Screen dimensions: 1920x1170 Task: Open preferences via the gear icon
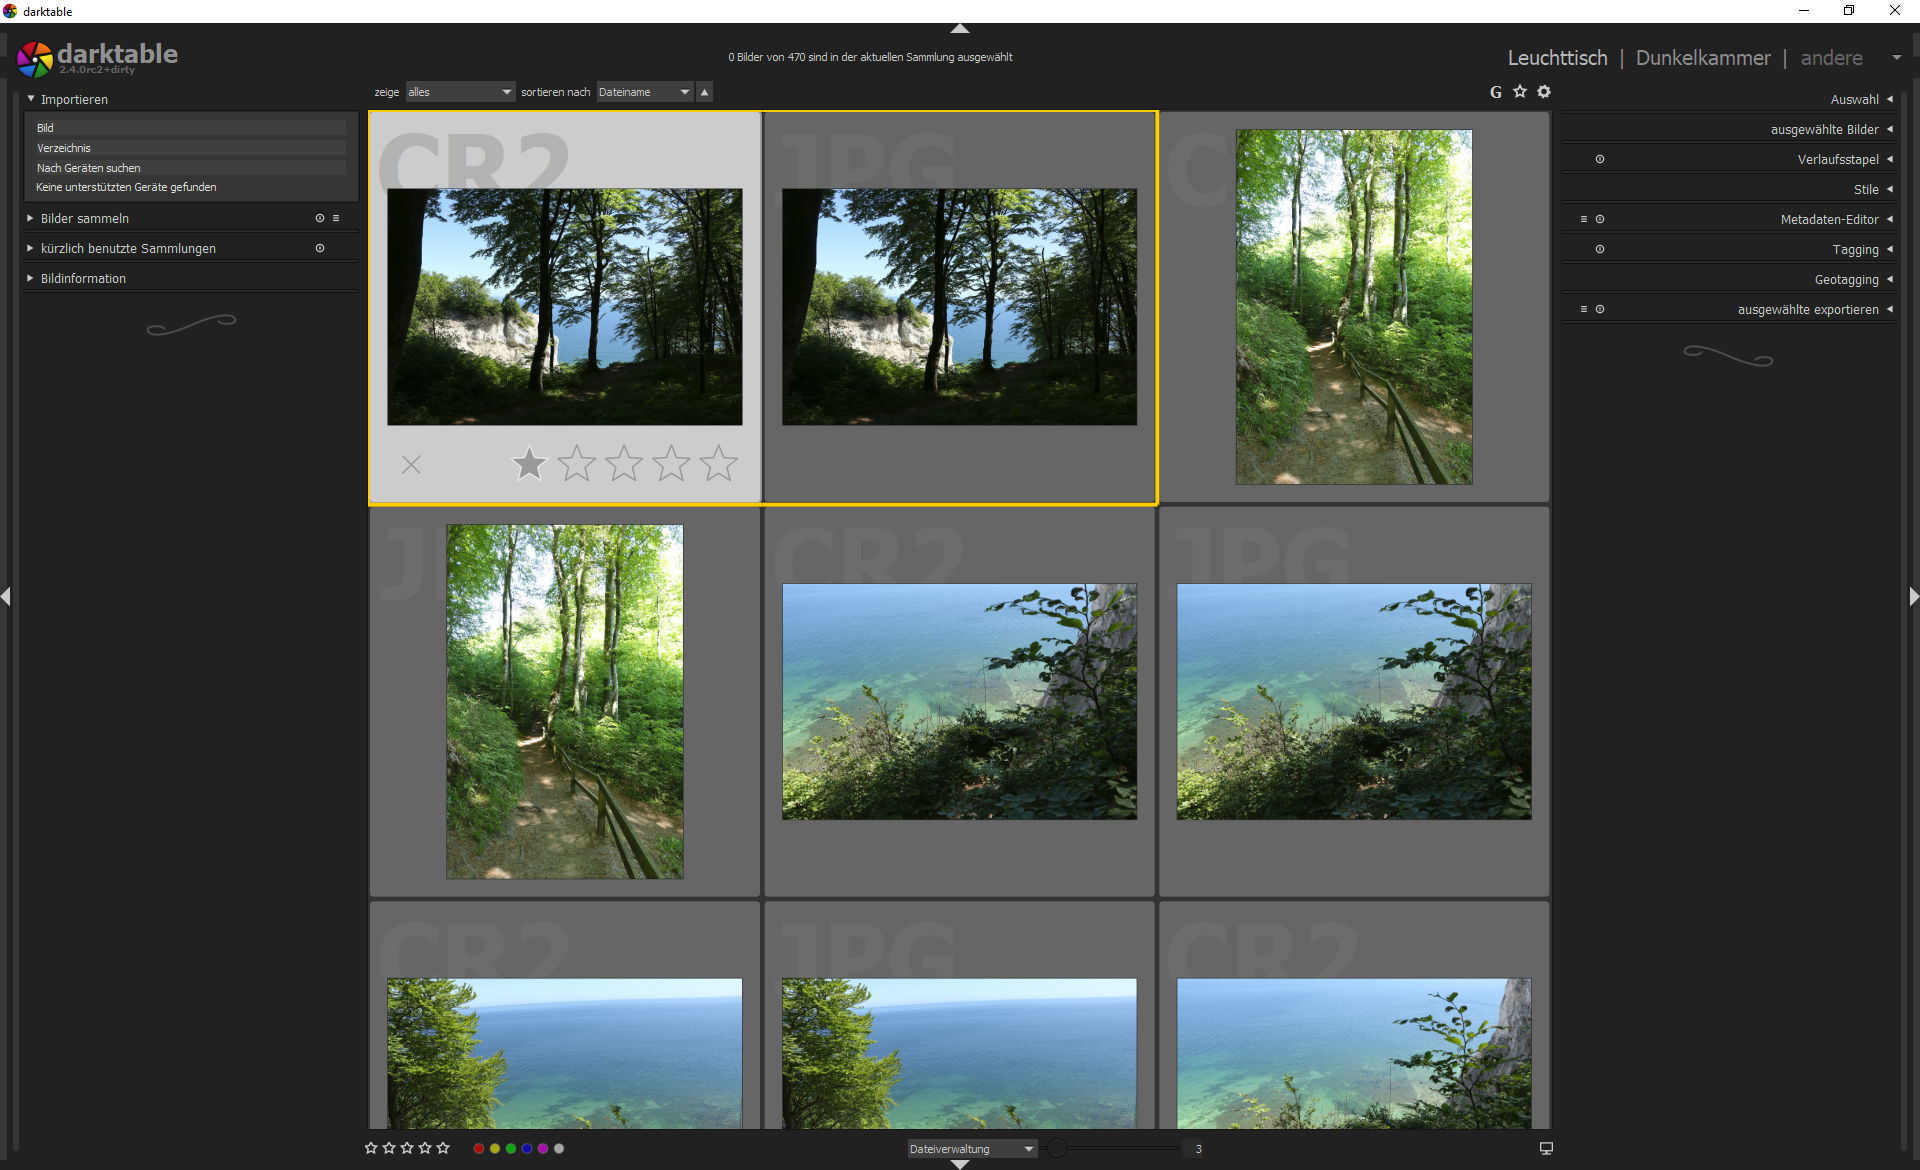coord(1544,92)
